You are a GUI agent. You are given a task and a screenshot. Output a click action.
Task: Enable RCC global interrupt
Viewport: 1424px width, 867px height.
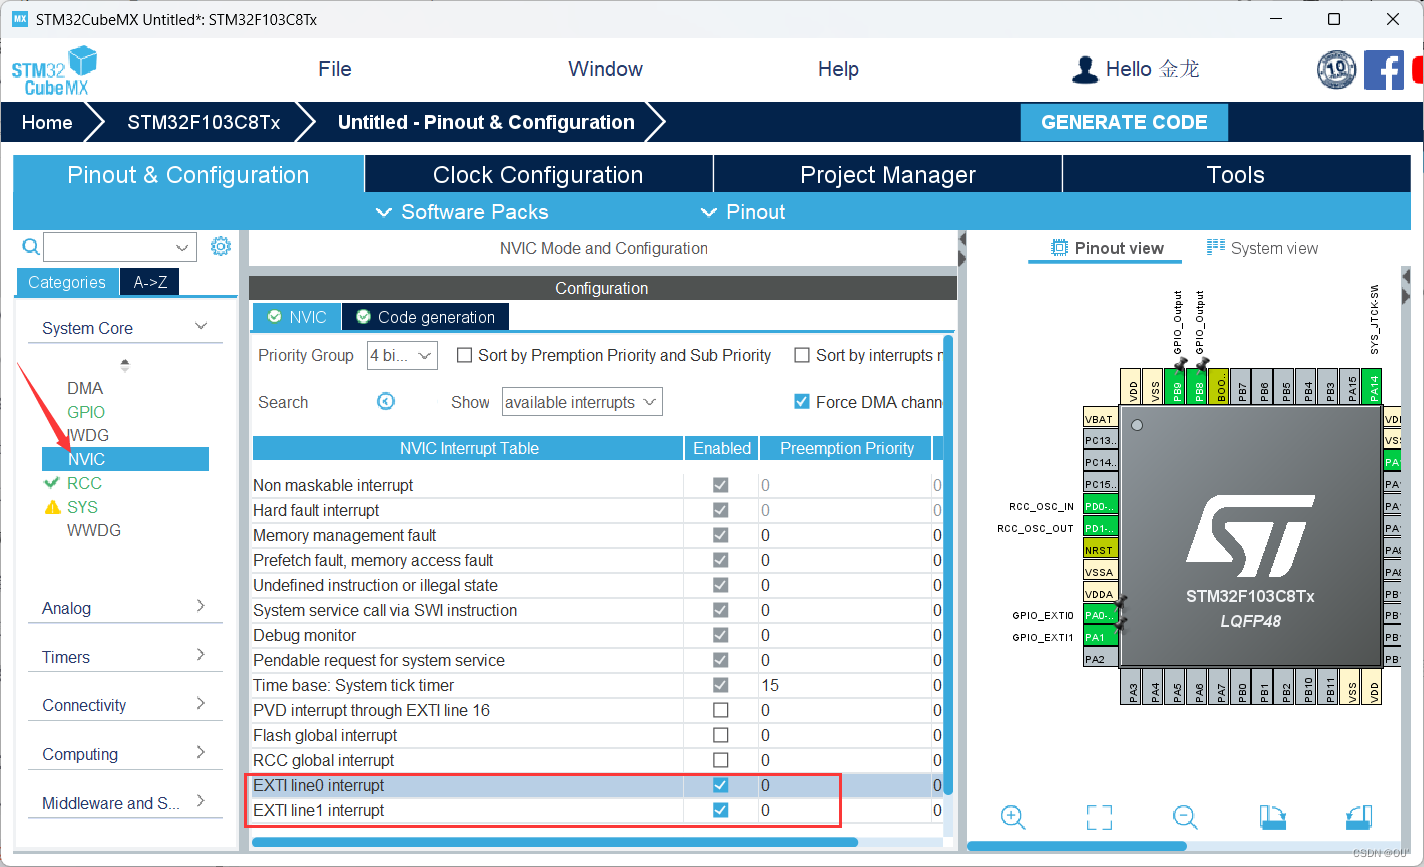(x=720, y=760)
